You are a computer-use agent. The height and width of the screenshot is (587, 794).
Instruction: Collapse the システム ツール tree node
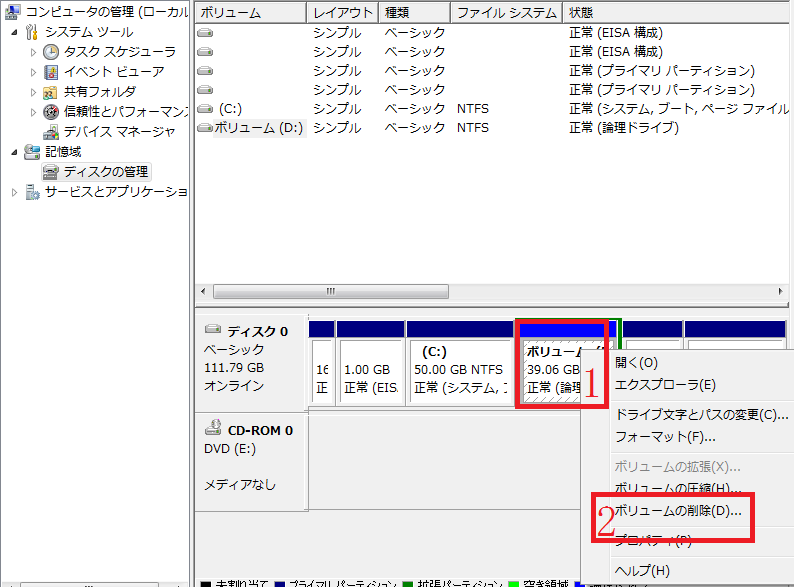(x=14, y=32)
